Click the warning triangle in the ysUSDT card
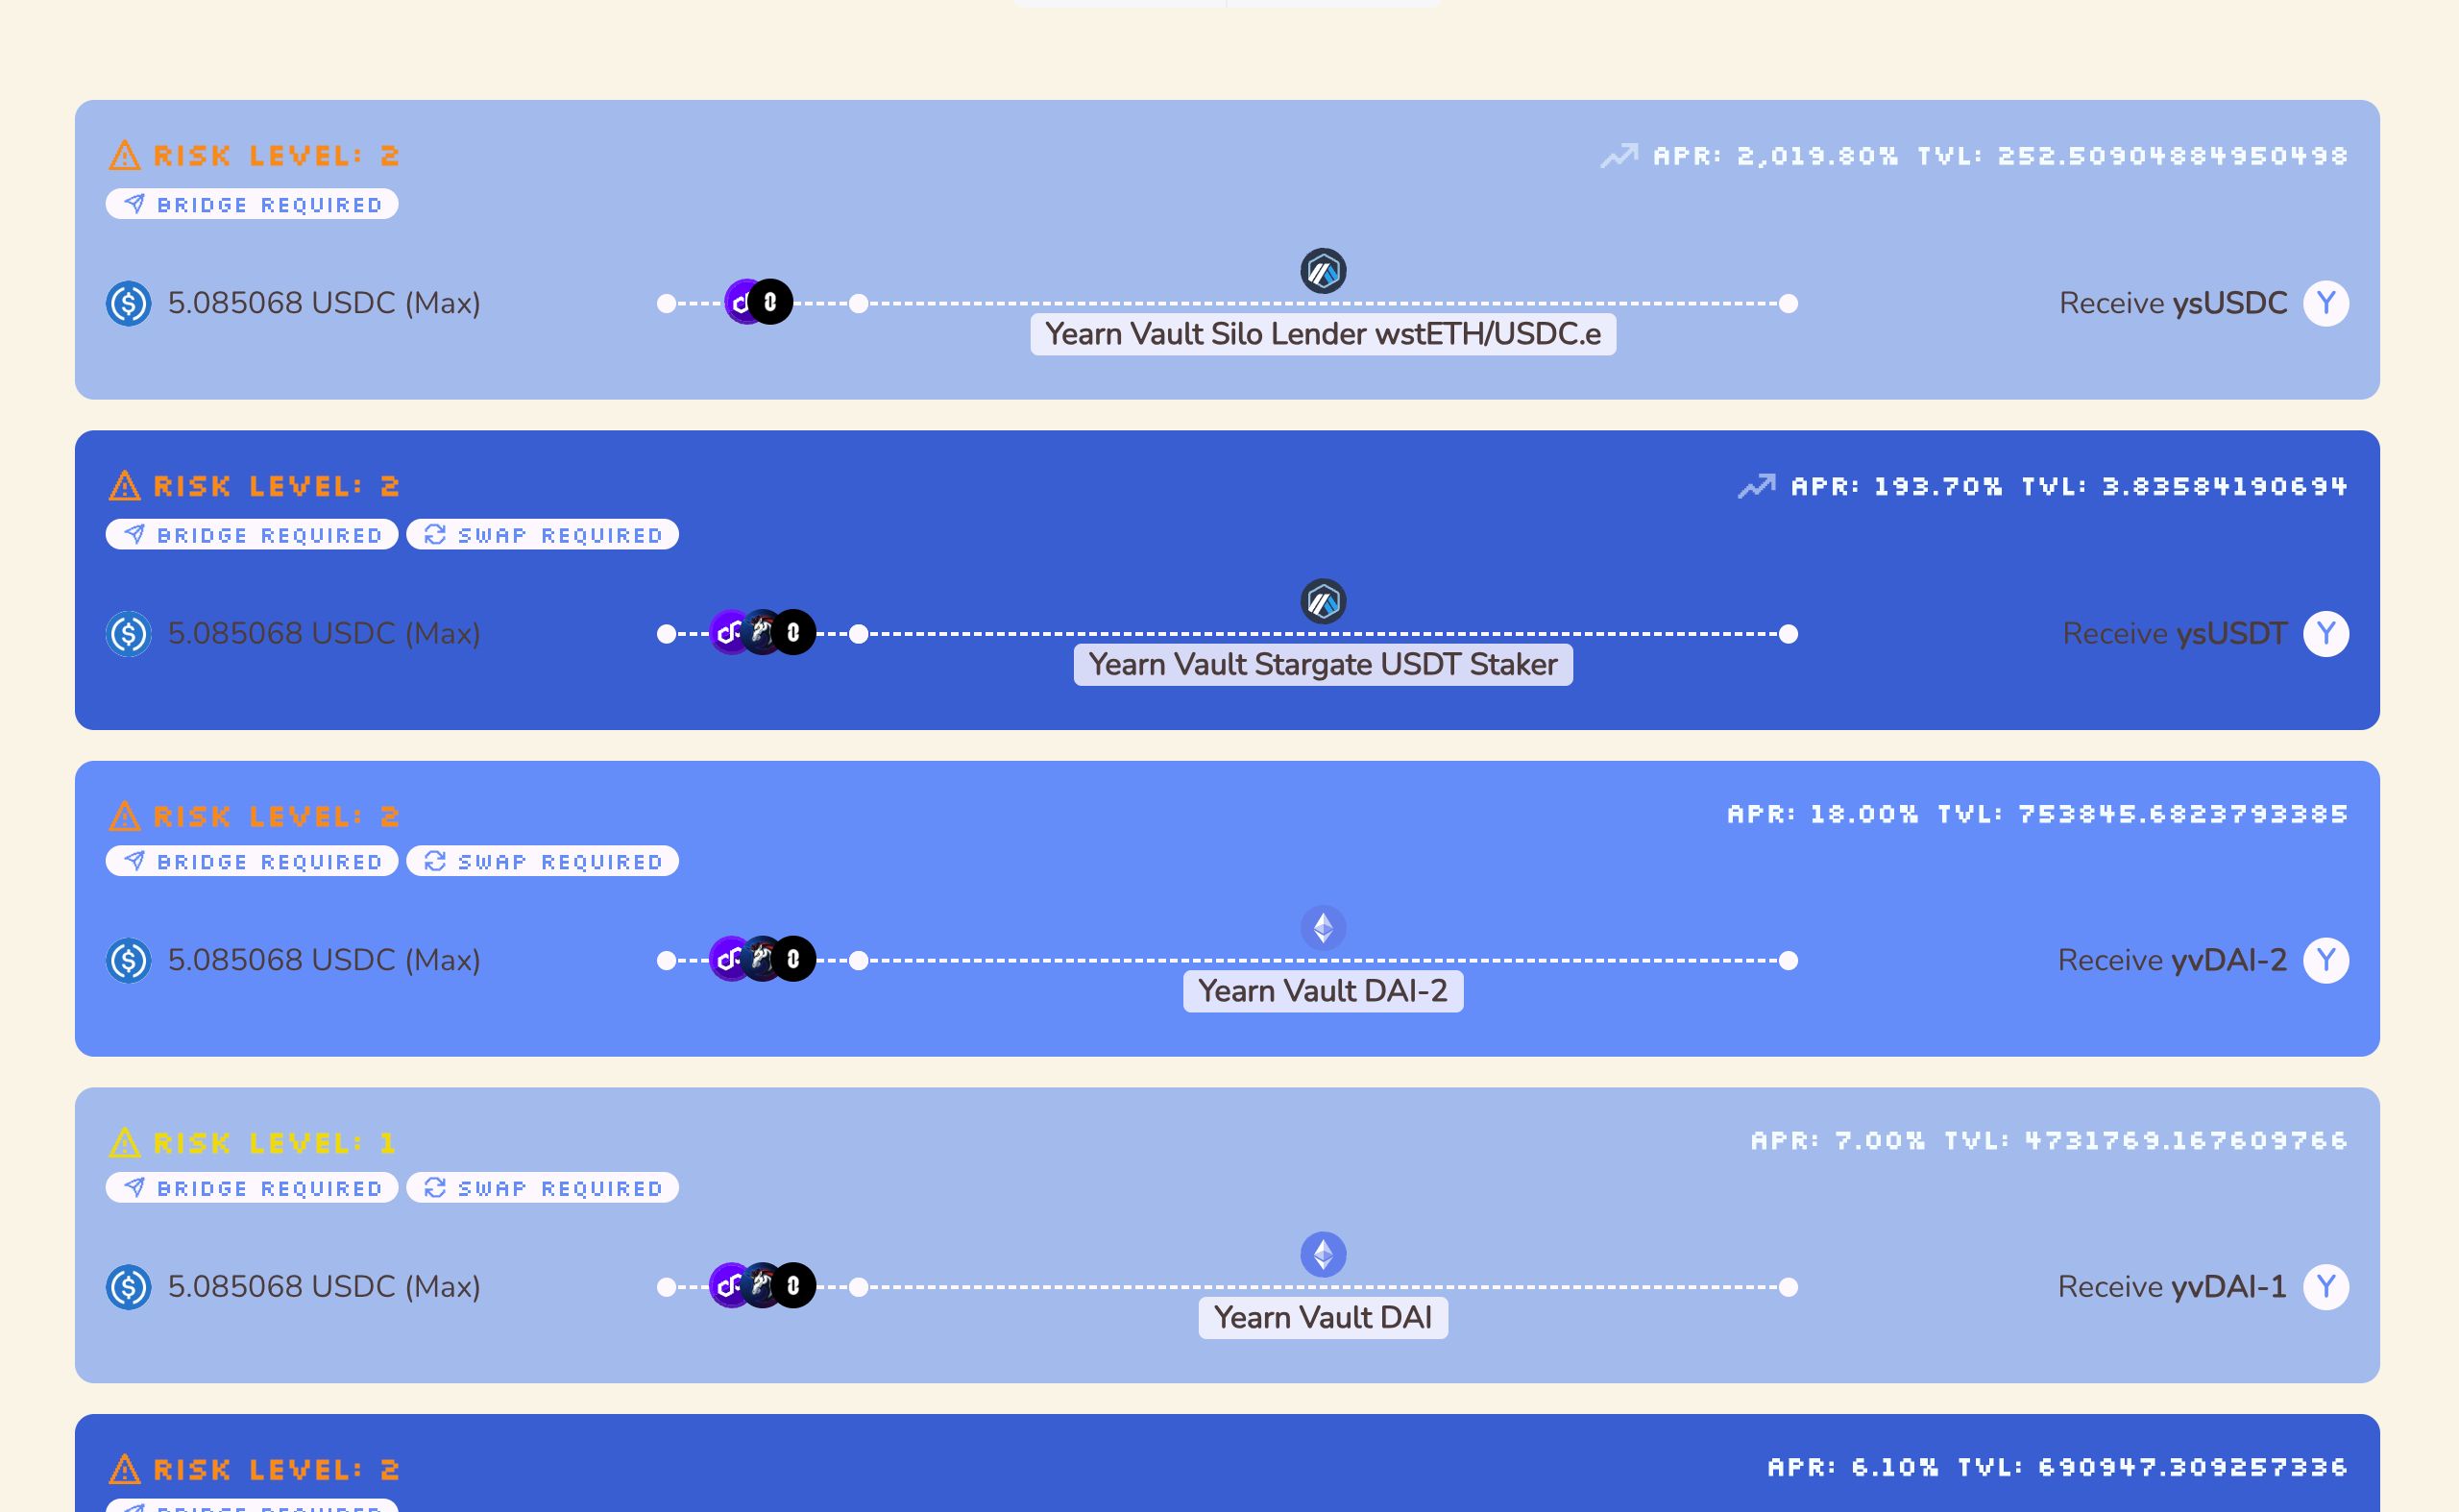This screenshot has width=2459, height=1512. (124, 486)
